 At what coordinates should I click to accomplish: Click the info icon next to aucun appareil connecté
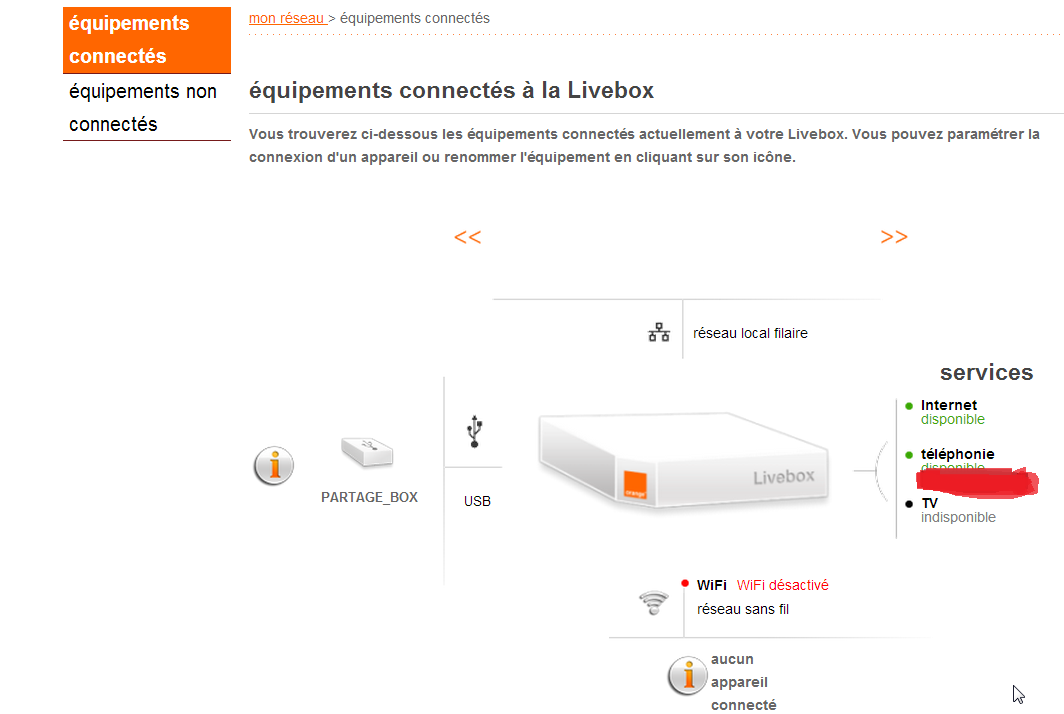(x=687, y=676)
